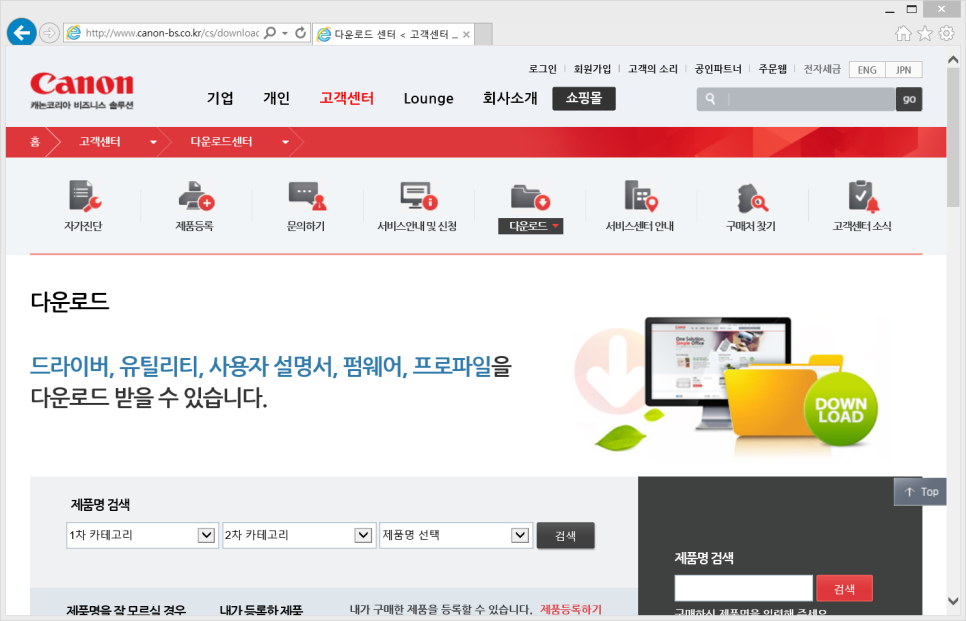
Task: Open the 고객의 소리 link
Action: click(653, 69)
